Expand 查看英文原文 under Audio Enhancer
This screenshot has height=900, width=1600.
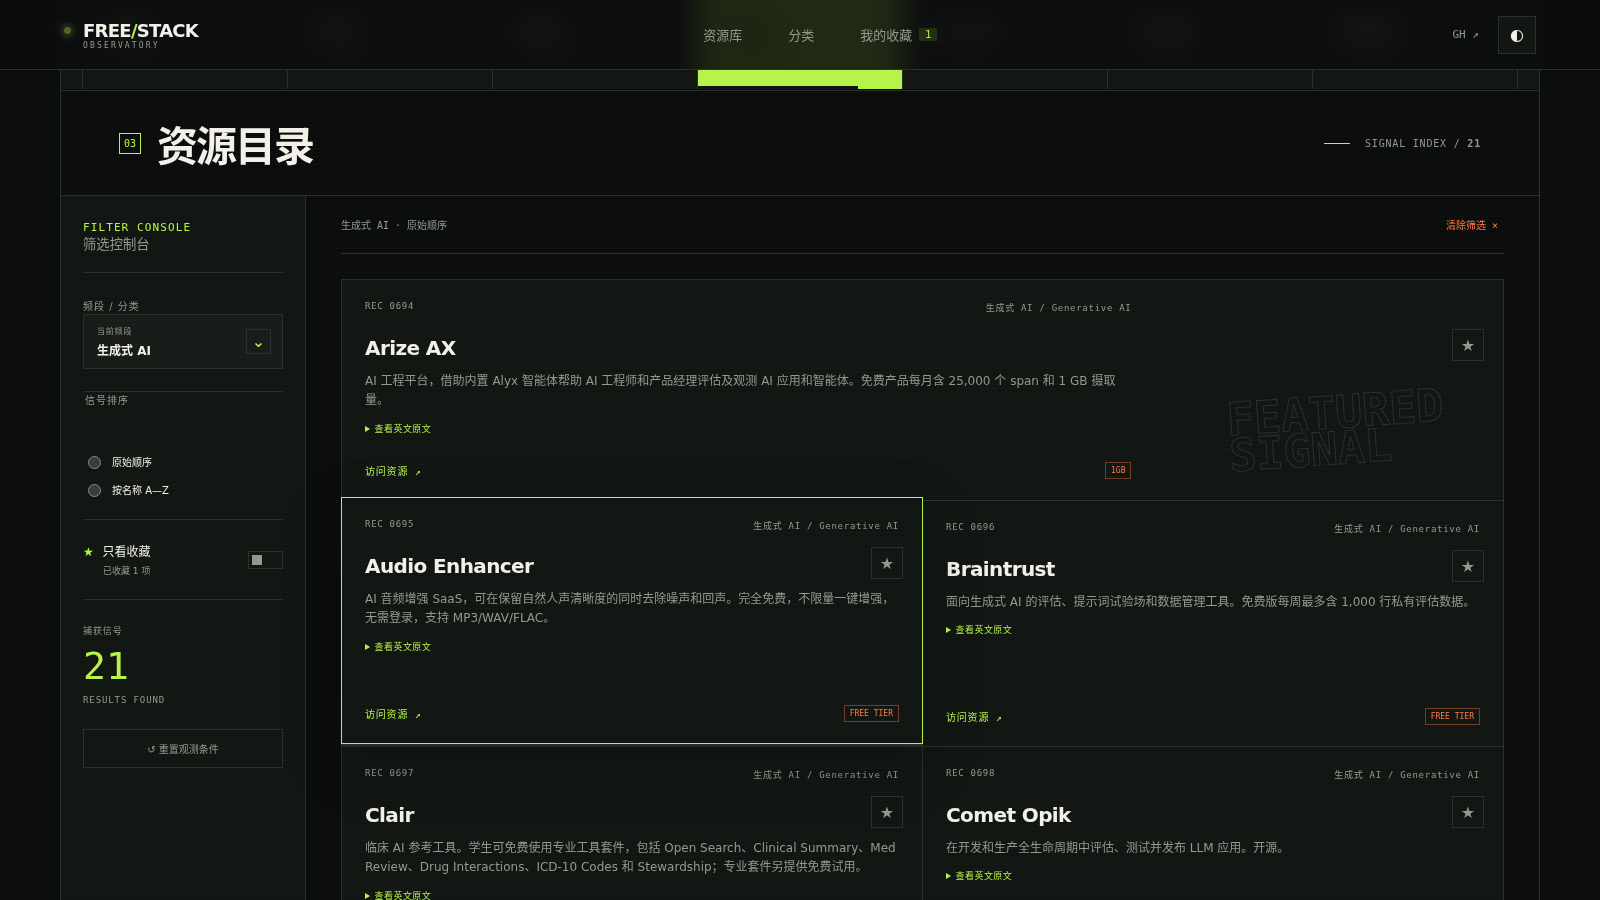398,647
